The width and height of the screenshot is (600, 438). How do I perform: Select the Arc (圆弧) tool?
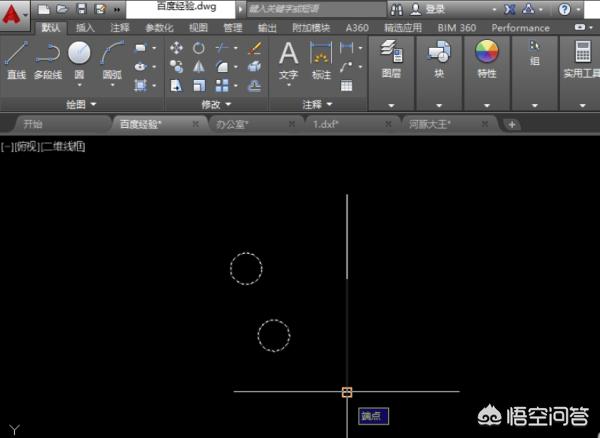(112, 58)
